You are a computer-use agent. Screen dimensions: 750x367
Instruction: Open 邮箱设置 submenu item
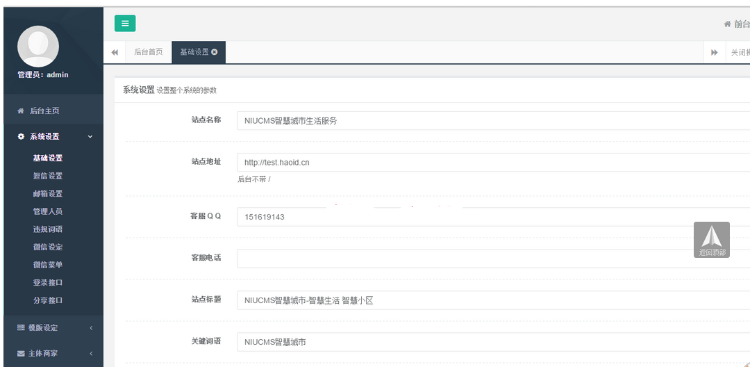pyautogui.click(x=48, y=194)
